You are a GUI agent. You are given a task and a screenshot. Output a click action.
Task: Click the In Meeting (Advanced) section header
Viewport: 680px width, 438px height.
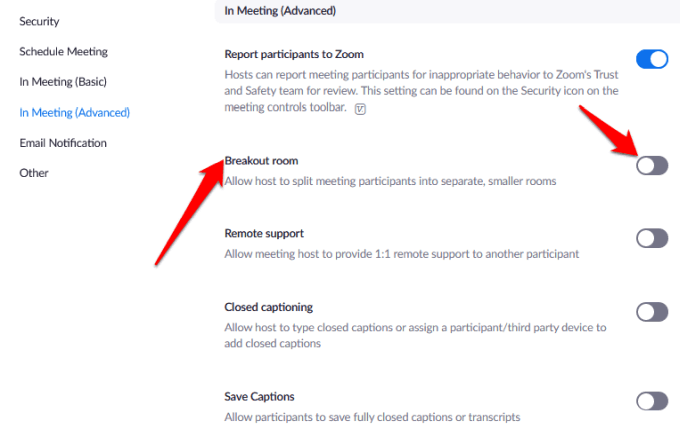280,11
